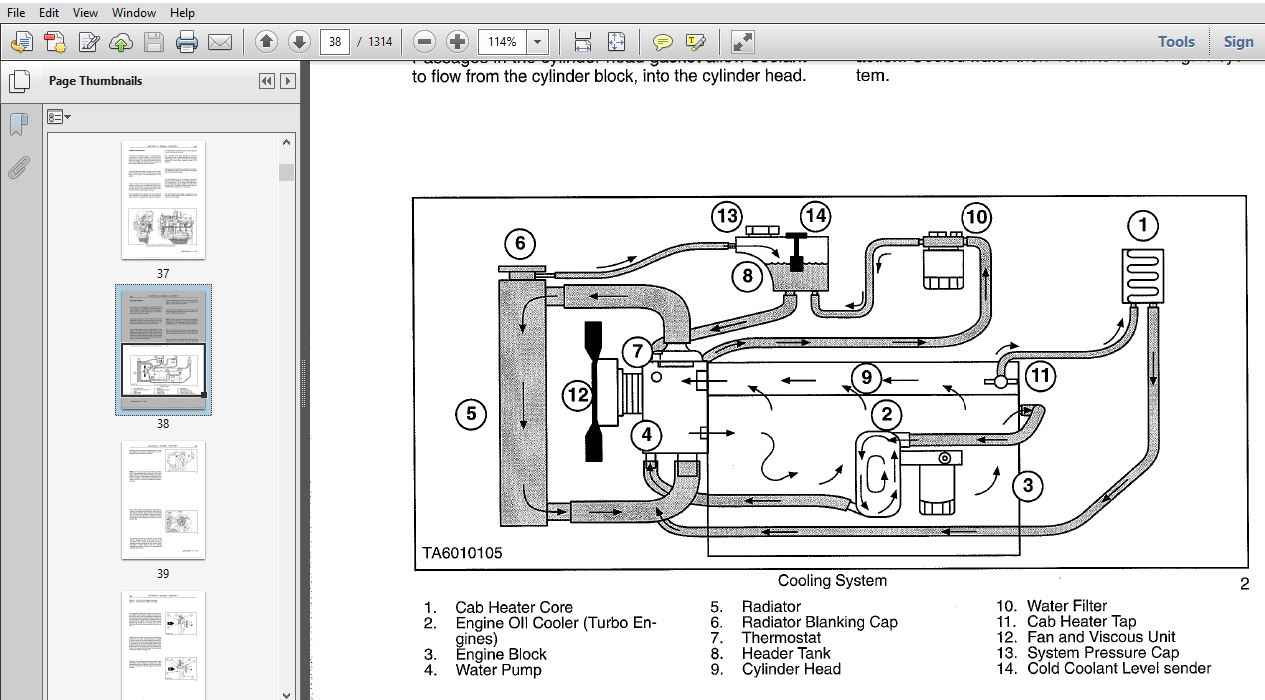Click the 'Cylinder Head' legend entry

791,670
